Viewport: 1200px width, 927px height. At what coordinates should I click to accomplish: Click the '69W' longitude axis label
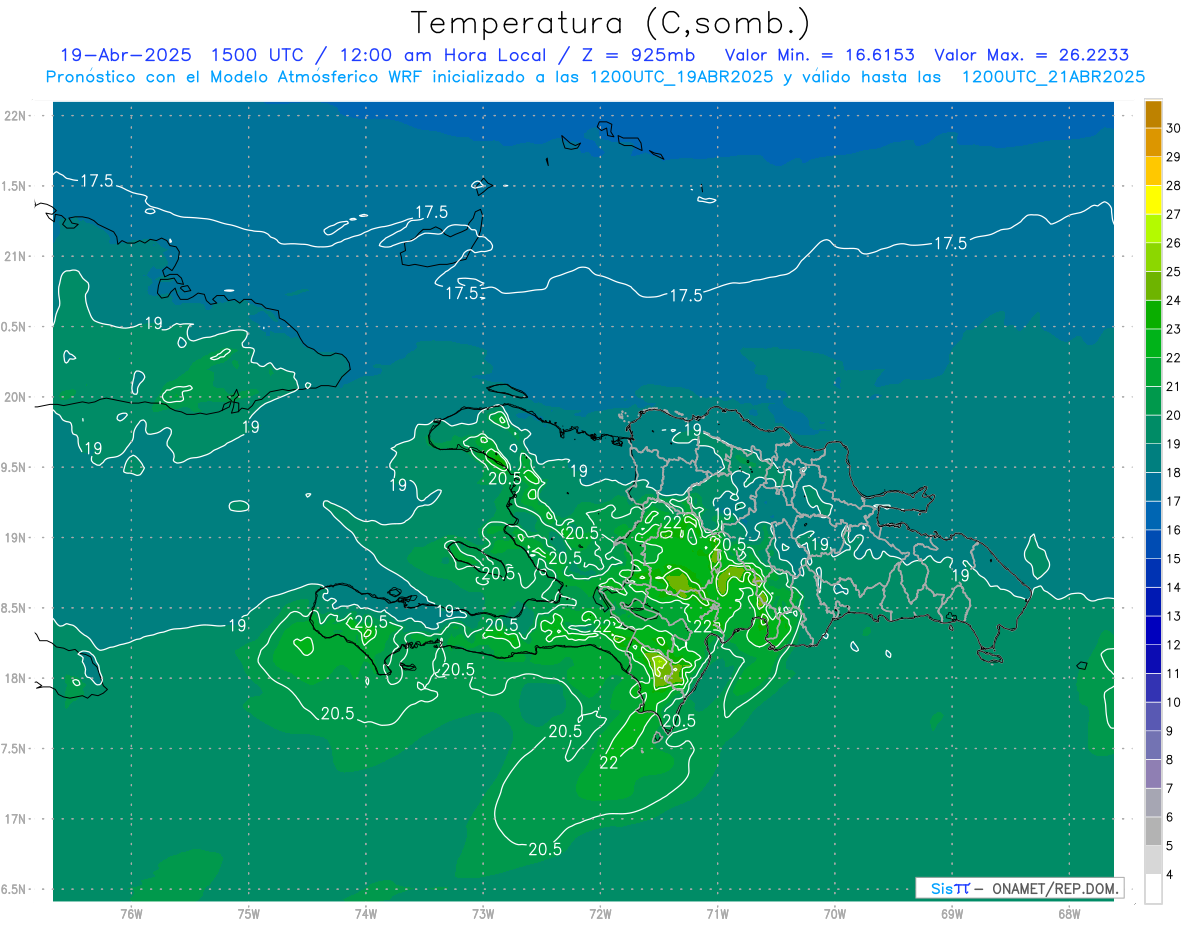pos(952,914)
